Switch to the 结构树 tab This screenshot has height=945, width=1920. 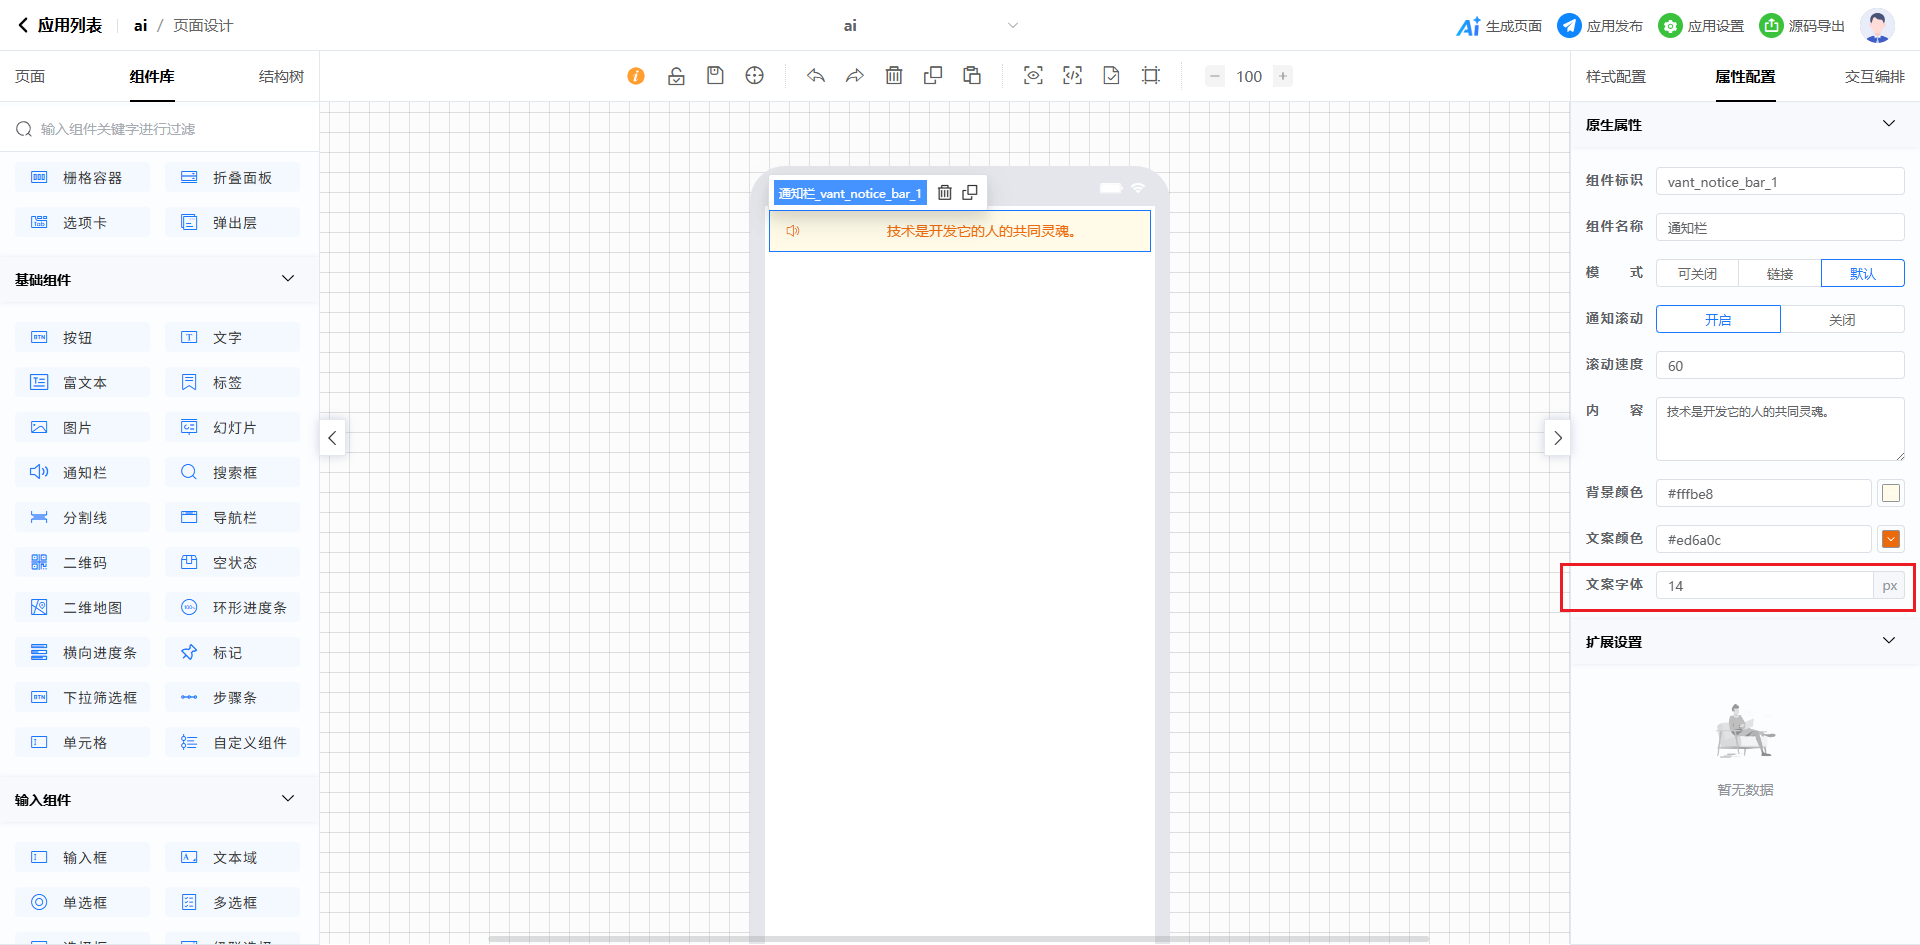coord(281,77)
